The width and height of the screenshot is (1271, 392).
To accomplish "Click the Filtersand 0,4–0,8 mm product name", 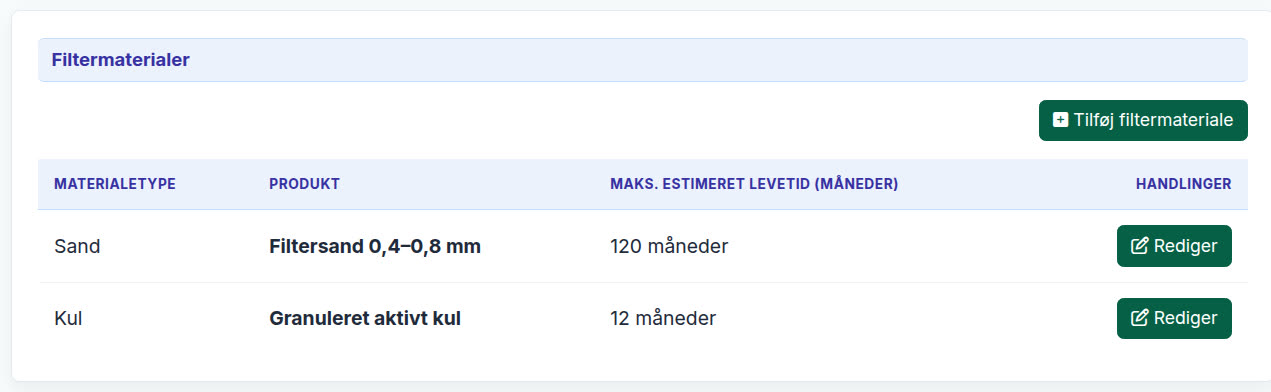I will coord(375,246).
